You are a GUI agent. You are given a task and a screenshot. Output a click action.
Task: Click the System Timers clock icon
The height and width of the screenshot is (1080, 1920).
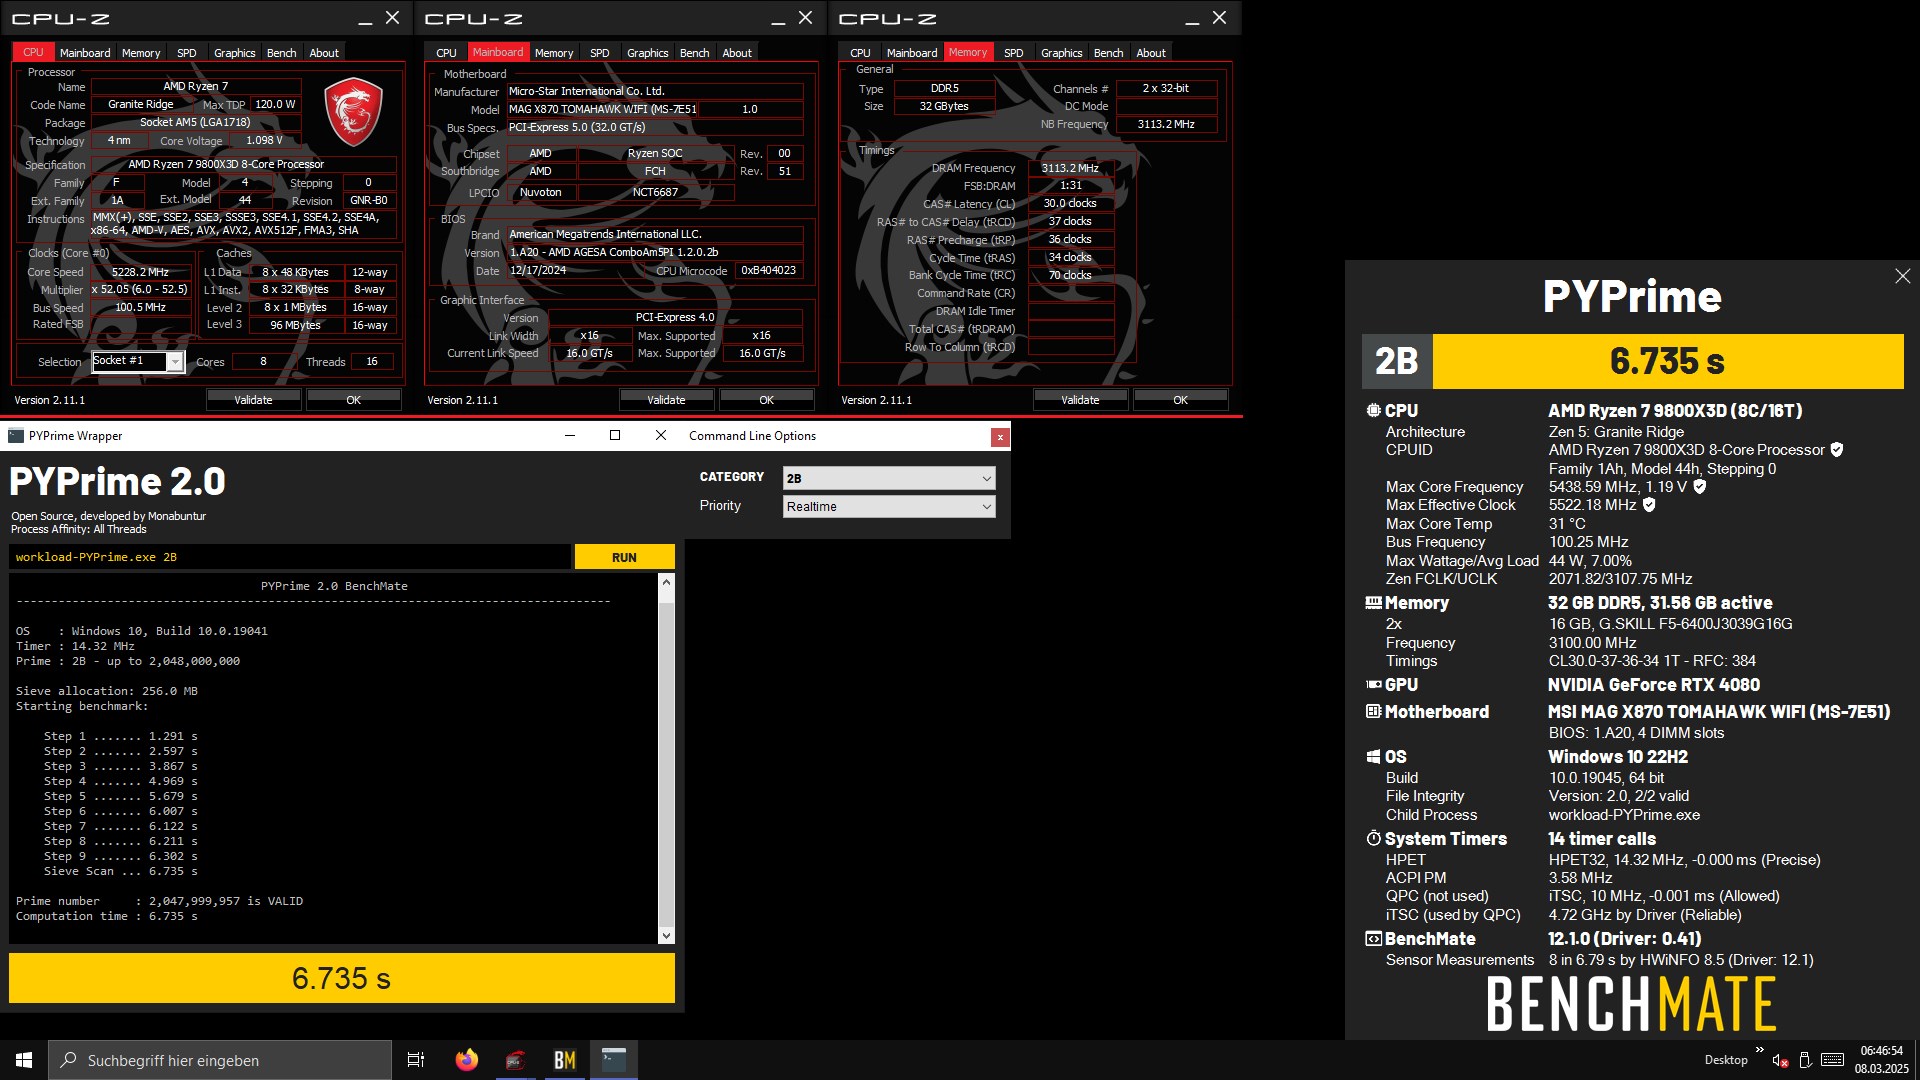1373,839
